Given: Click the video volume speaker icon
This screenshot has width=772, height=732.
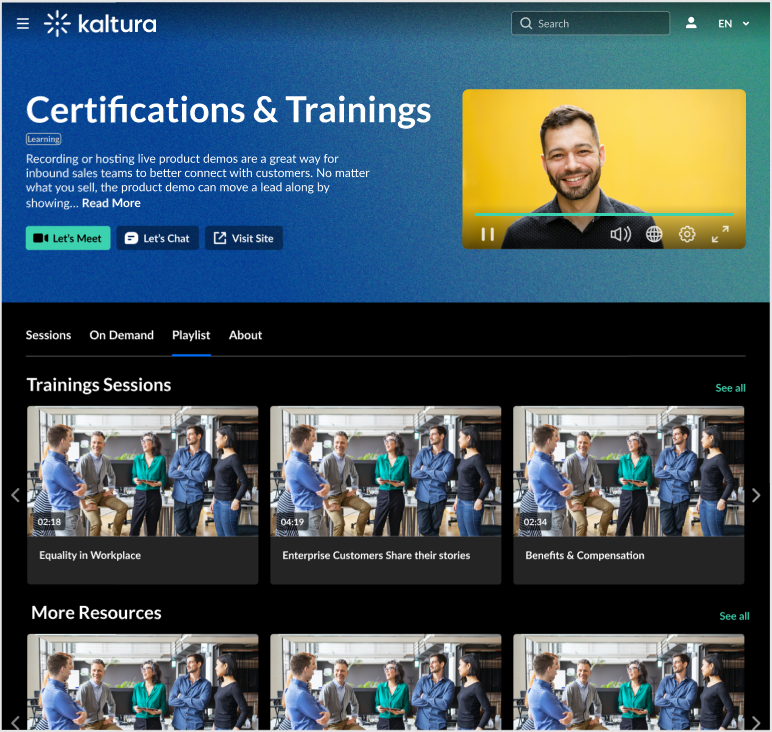Looking at the screenshot, I should coord(620,234).
